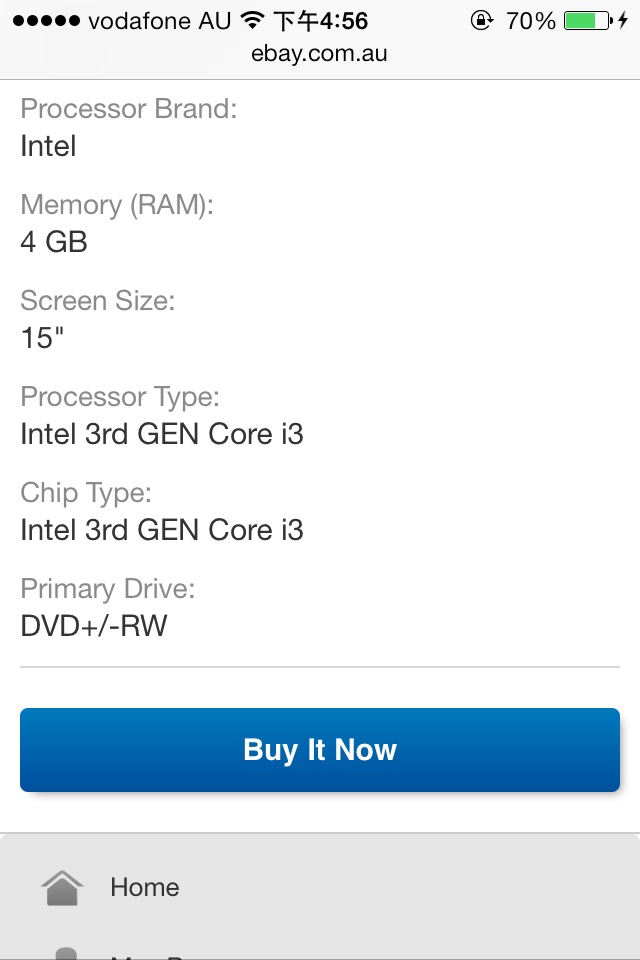Tap the 4 GB memory value
640x960 pixels.
(54, 241)
